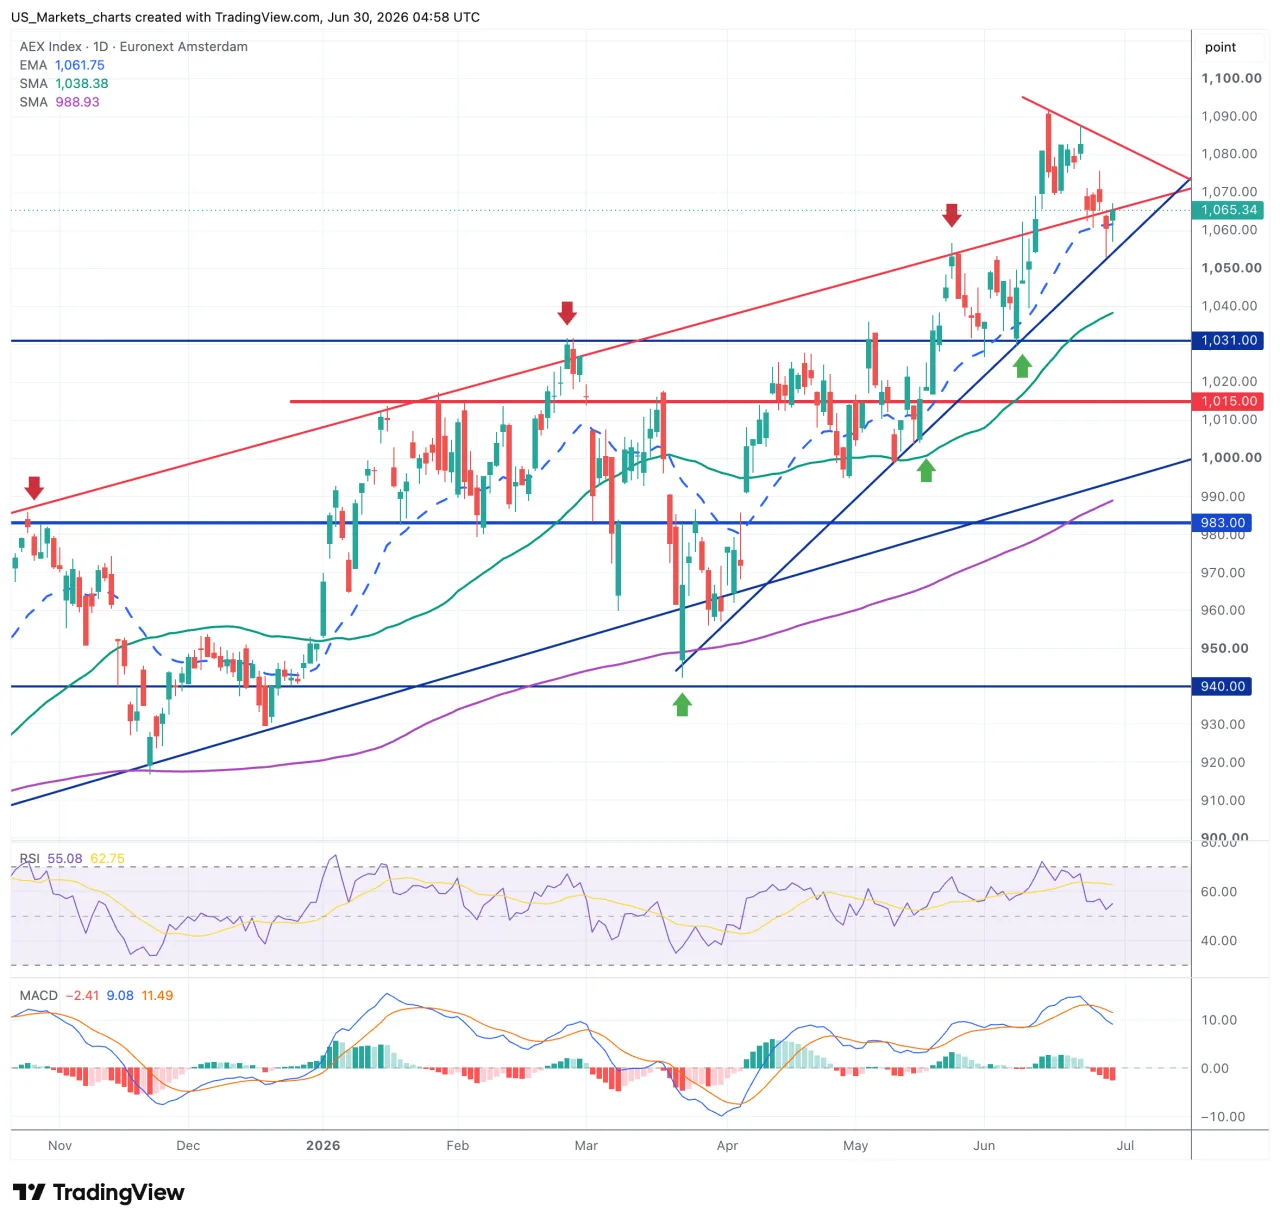This screenshot has width=1280, height=1225.
Task: Click the 1,031.00 horizontal line price tag
Action: pos(1229,341)
